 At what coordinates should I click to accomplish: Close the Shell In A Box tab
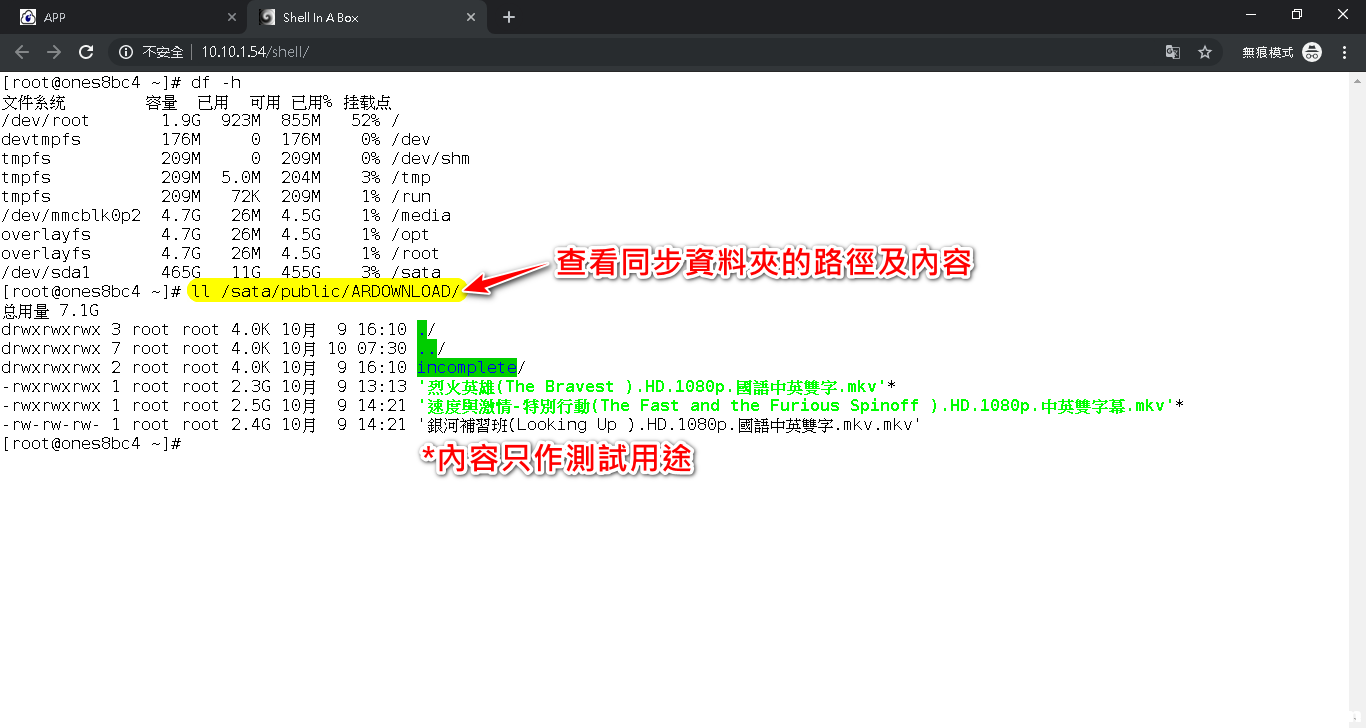point(470,17)
